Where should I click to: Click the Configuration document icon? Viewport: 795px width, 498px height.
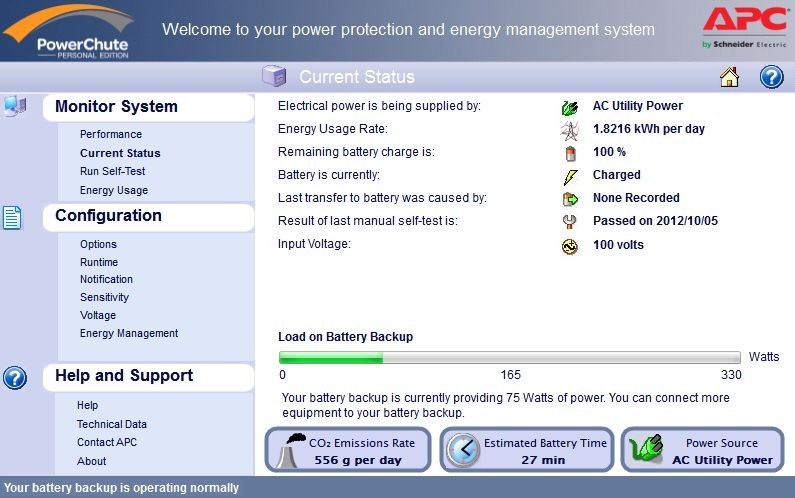12,218
